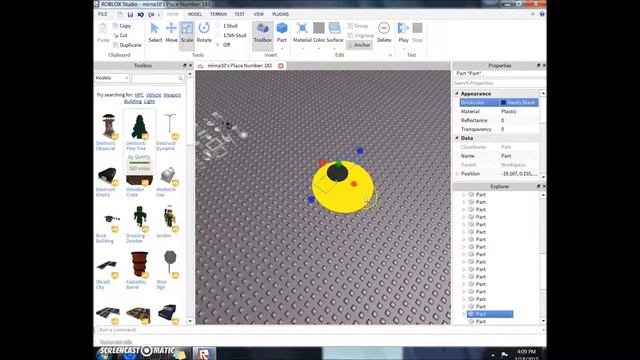
Task: Click the Paste icon in Clipboard
Action: click(103, 29)
